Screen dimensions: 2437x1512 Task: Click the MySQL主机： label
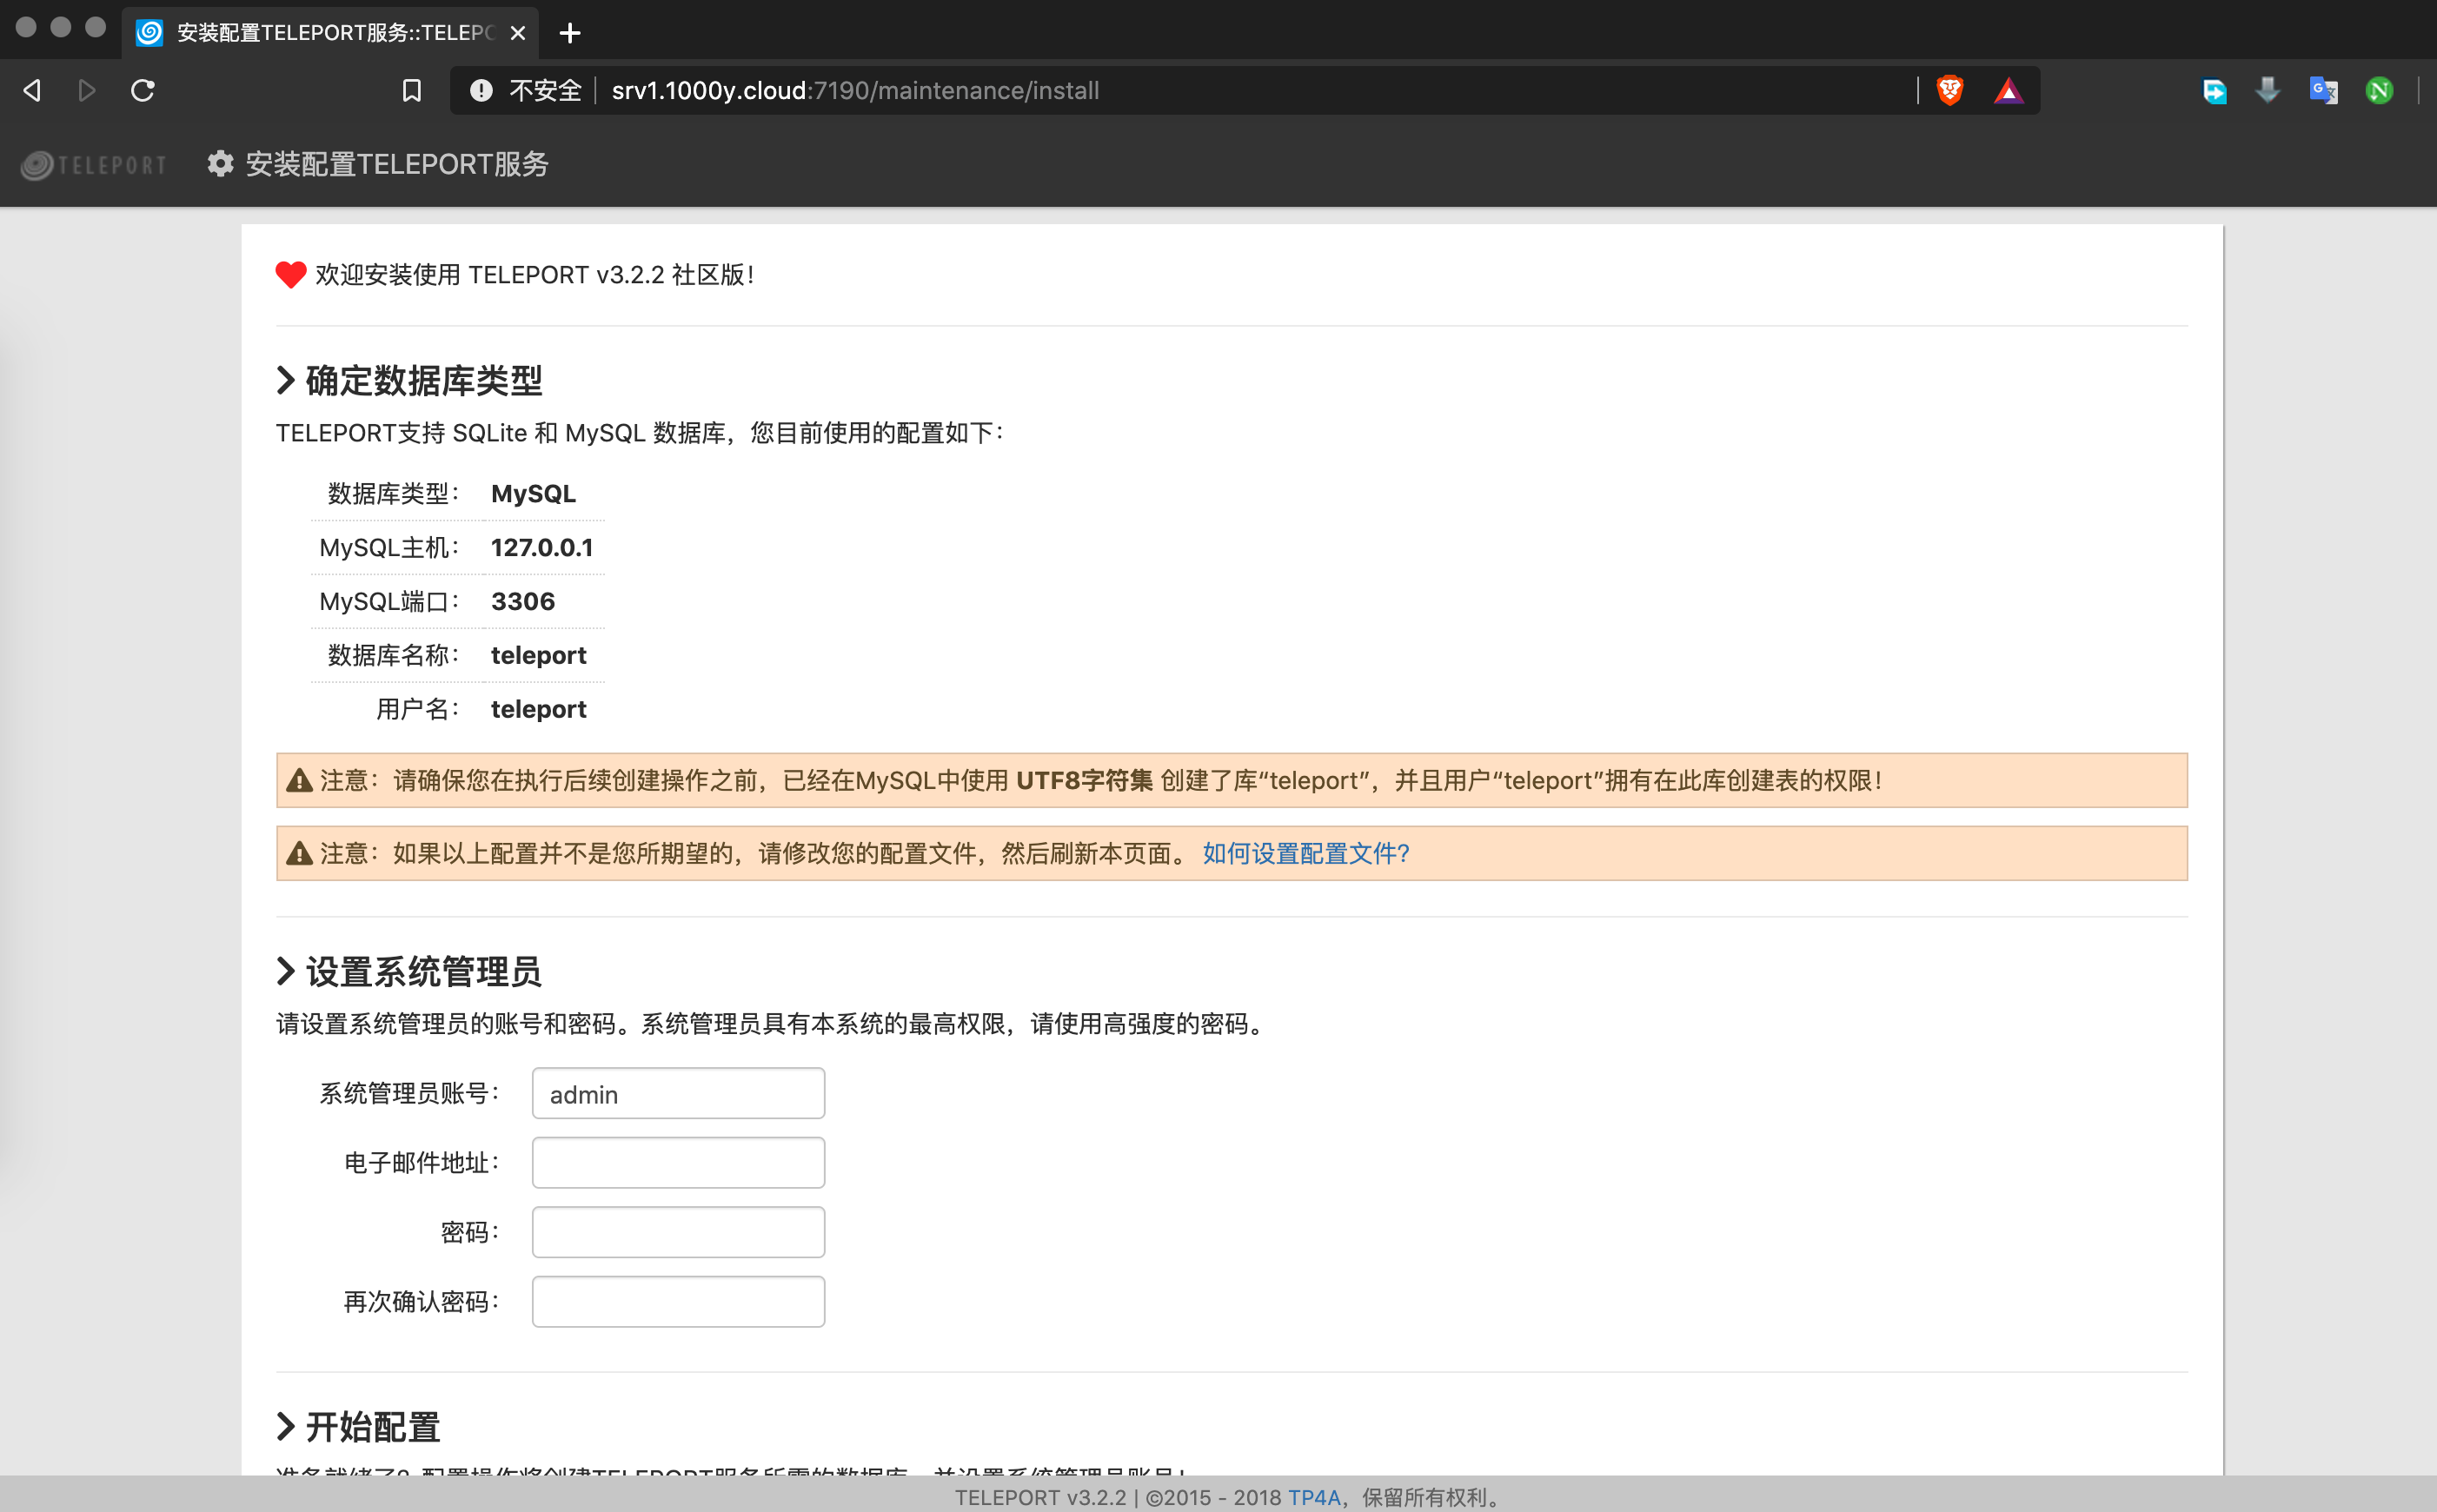click(x=390, y=548)
